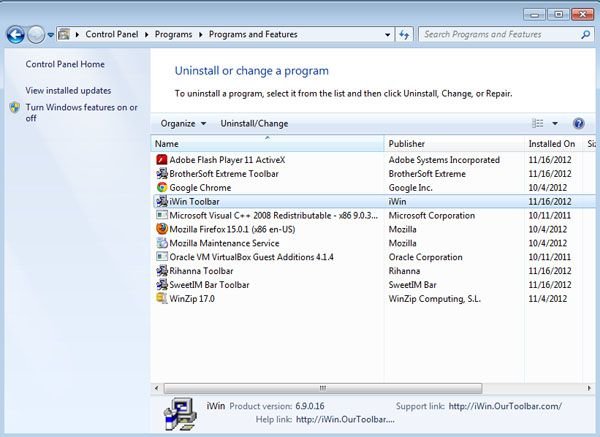This screenshot has height=437, width=600.
Task: Click Oracle Corporation publisher cell
Action: [426, 257]
